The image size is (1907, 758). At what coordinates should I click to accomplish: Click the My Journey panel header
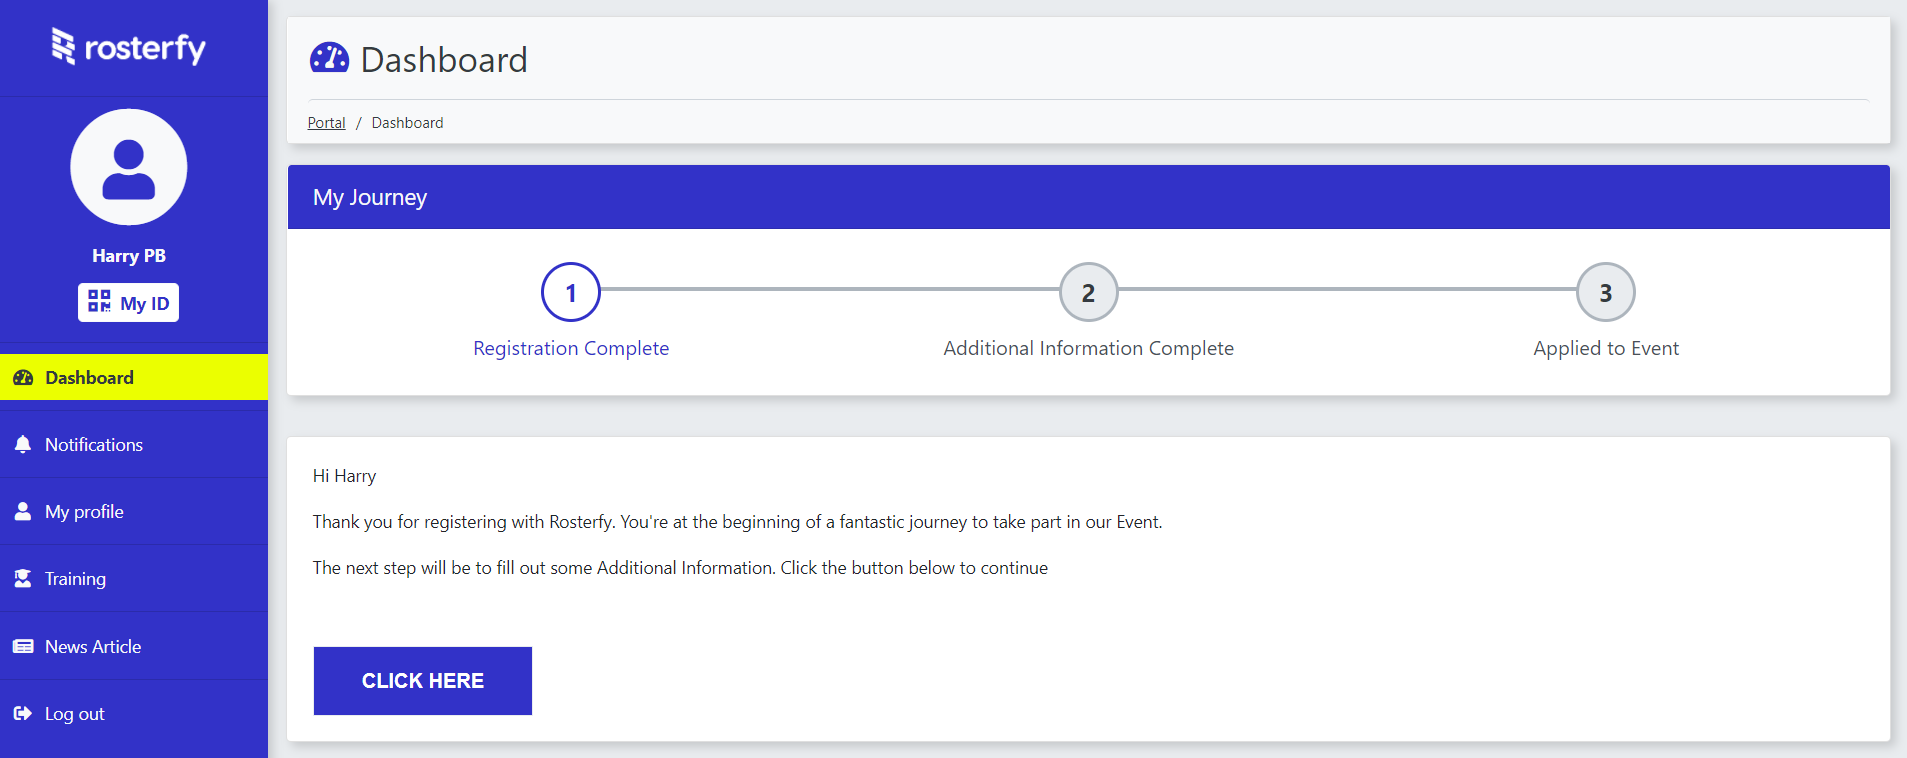[369, 197]
